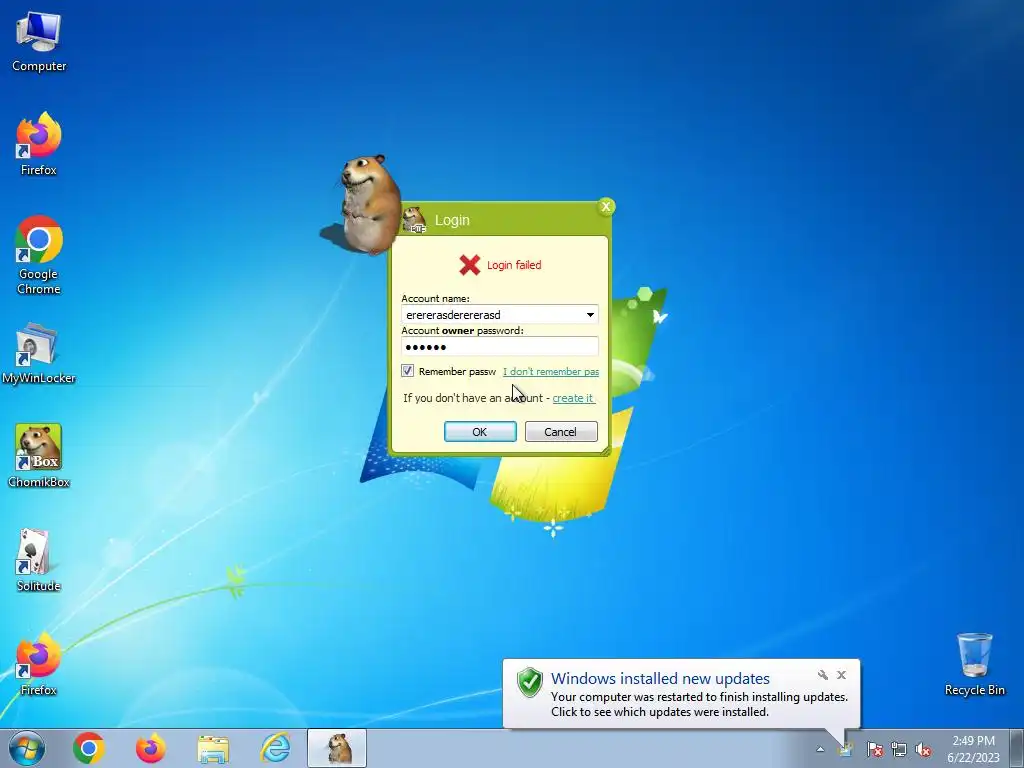Click the red Login failed X icon
Image resolution: width=1024 pixels, height=768 pixels.
pos(470,265)
